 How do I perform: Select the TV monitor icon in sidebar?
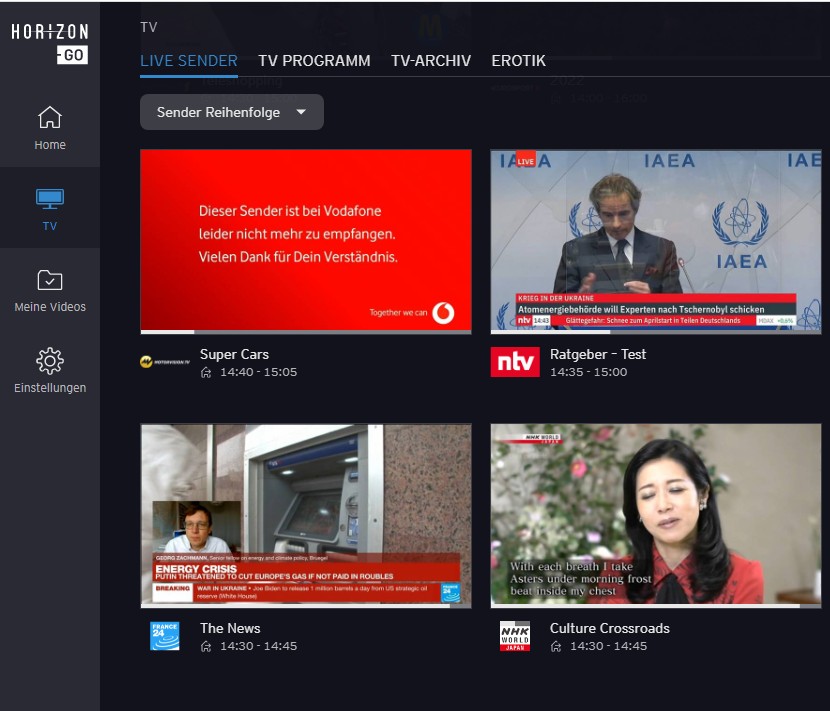pos(50,199)
